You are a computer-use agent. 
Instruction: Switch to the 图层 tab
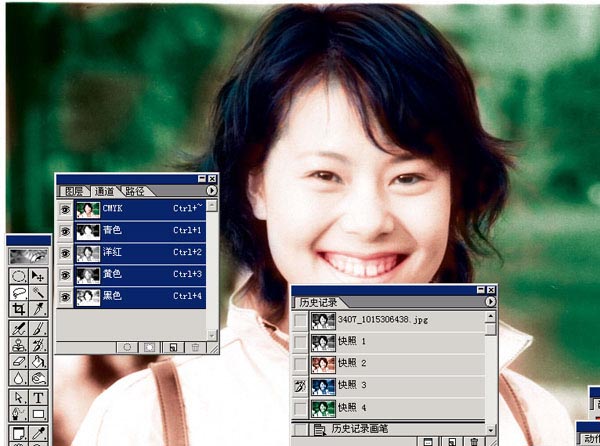(x=73, y=191)
